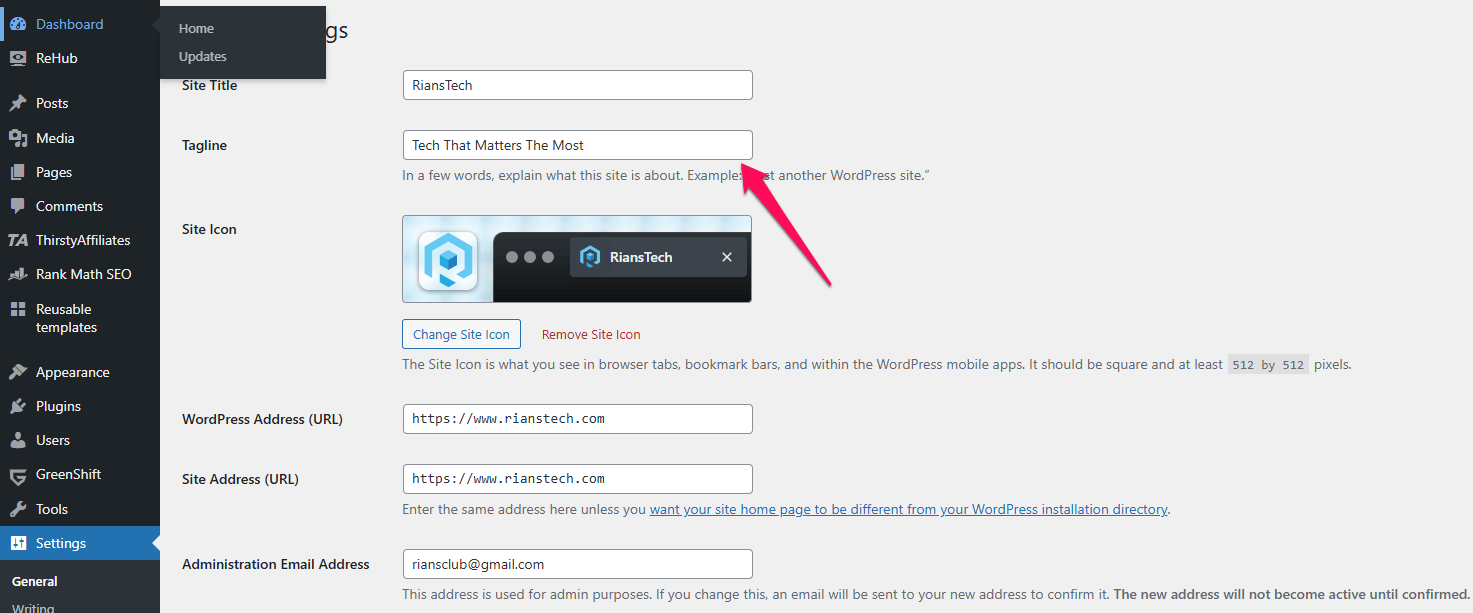Open General settings submenu item
This screenshot has height=613, width=1473.
tap(35, 581)
